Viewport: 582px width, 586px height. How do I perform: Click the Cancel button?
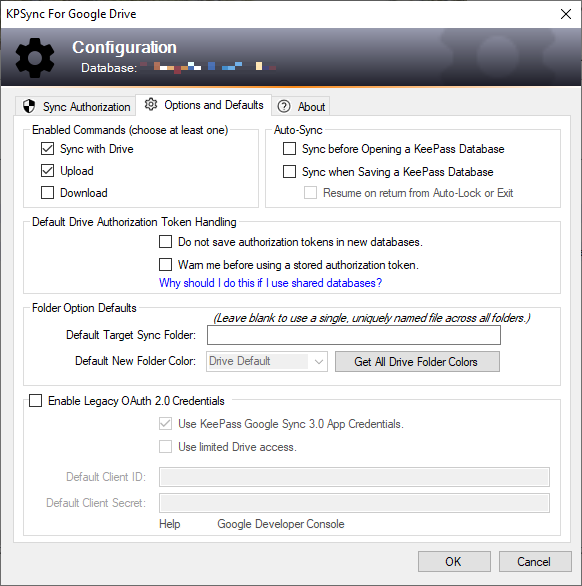pyautogui.click(x=535, y=561)
